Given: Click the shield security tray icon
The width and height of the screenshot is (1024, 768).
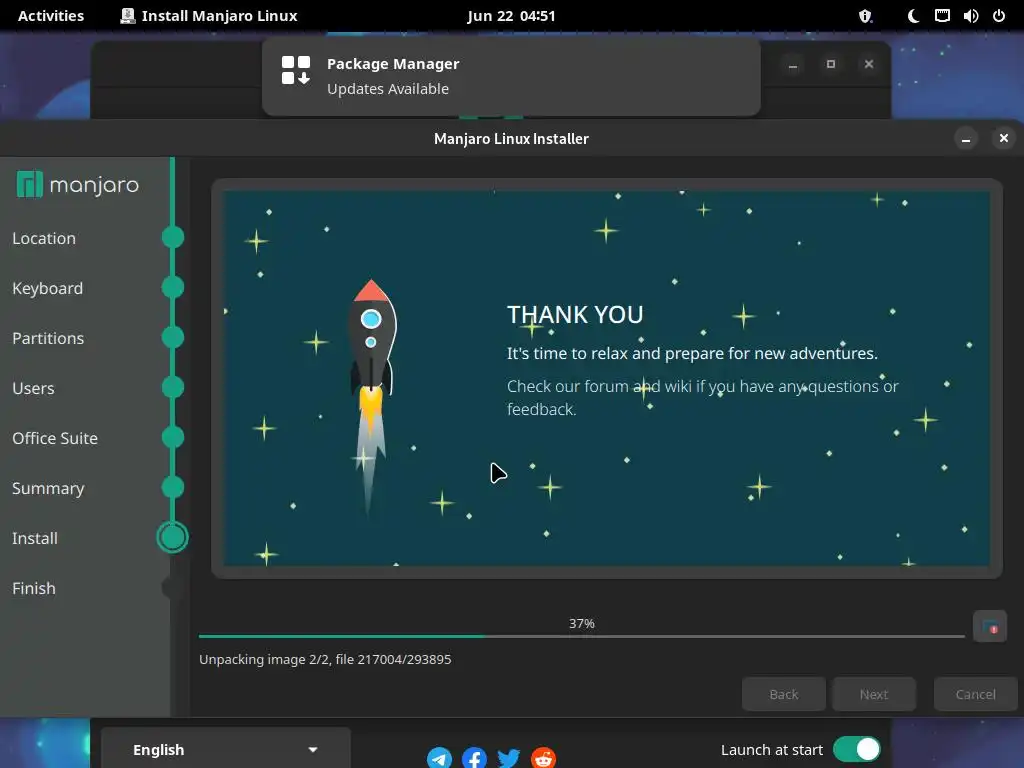Looking at the screenshot, I should point(865,16).
